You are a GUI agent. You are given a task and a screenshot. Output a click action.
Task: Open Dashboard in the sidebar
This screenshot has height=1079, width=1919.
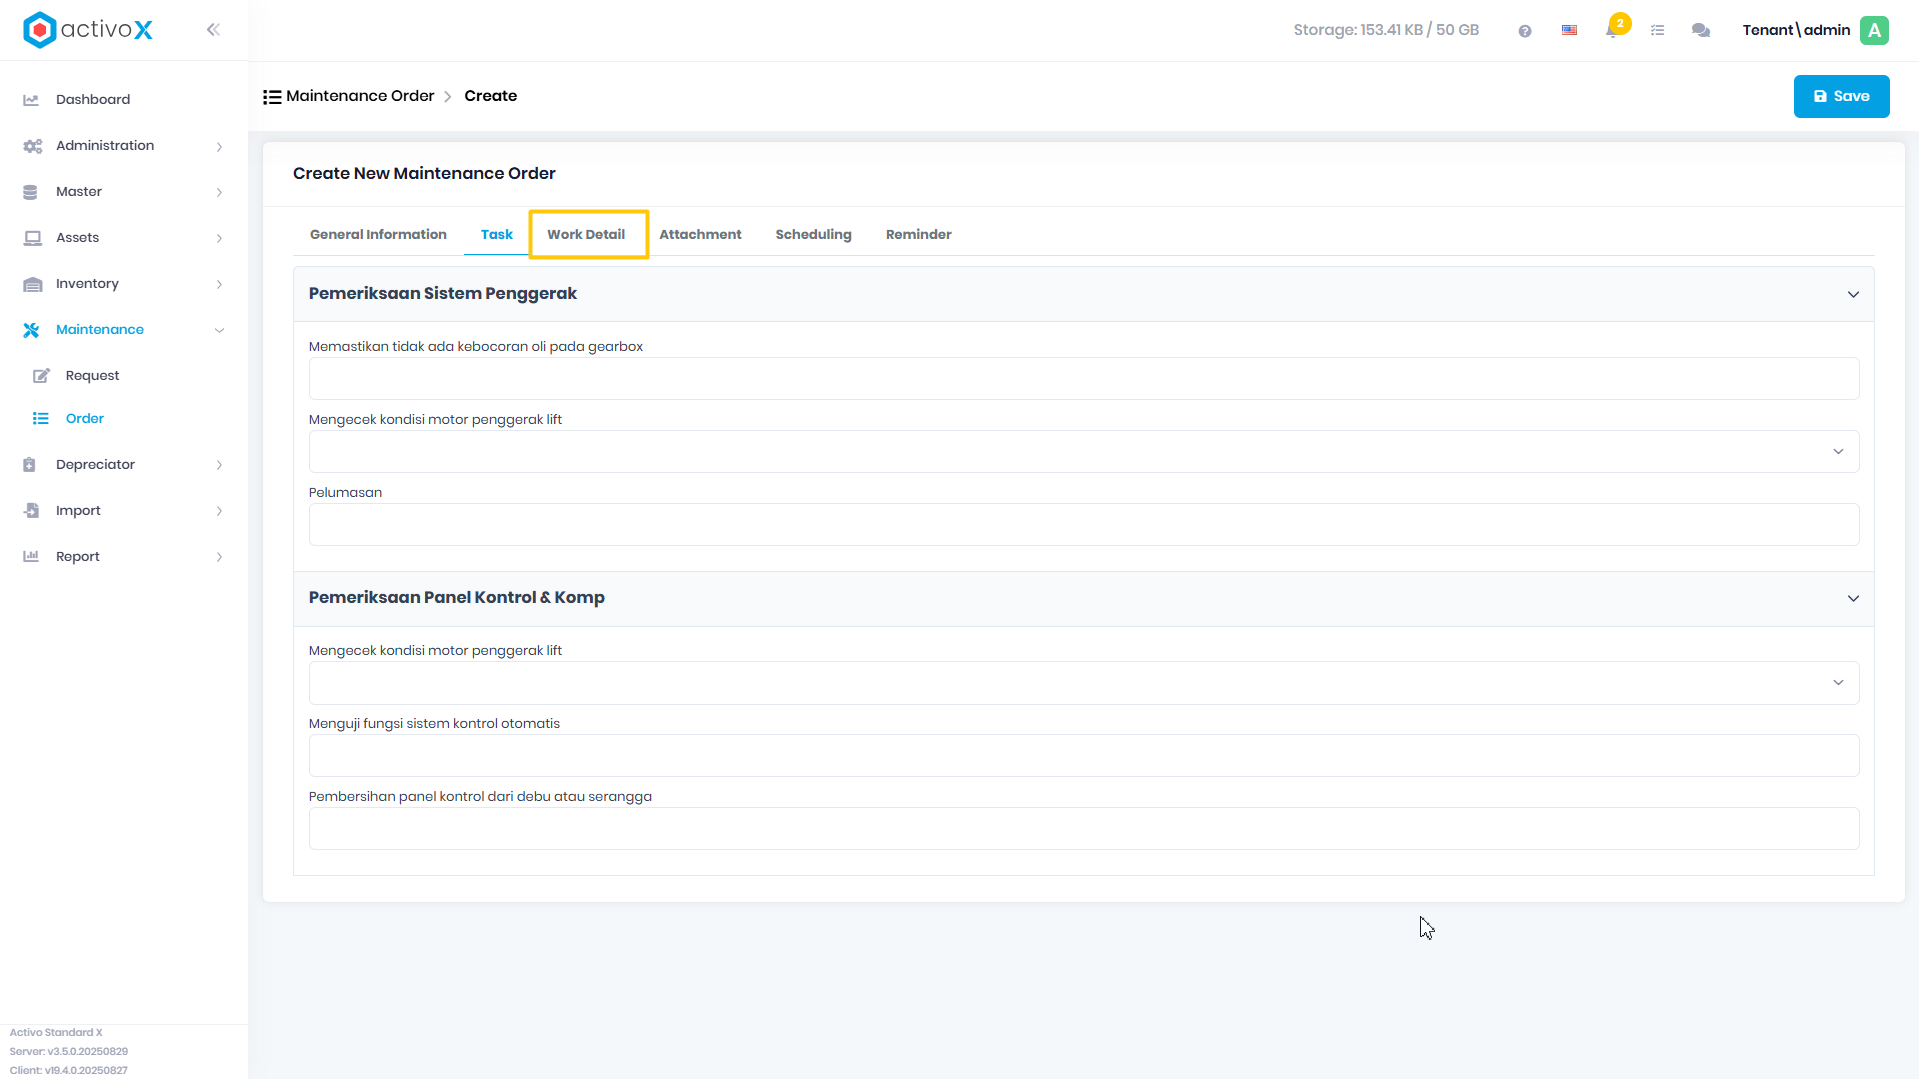(x=93, y=99)
